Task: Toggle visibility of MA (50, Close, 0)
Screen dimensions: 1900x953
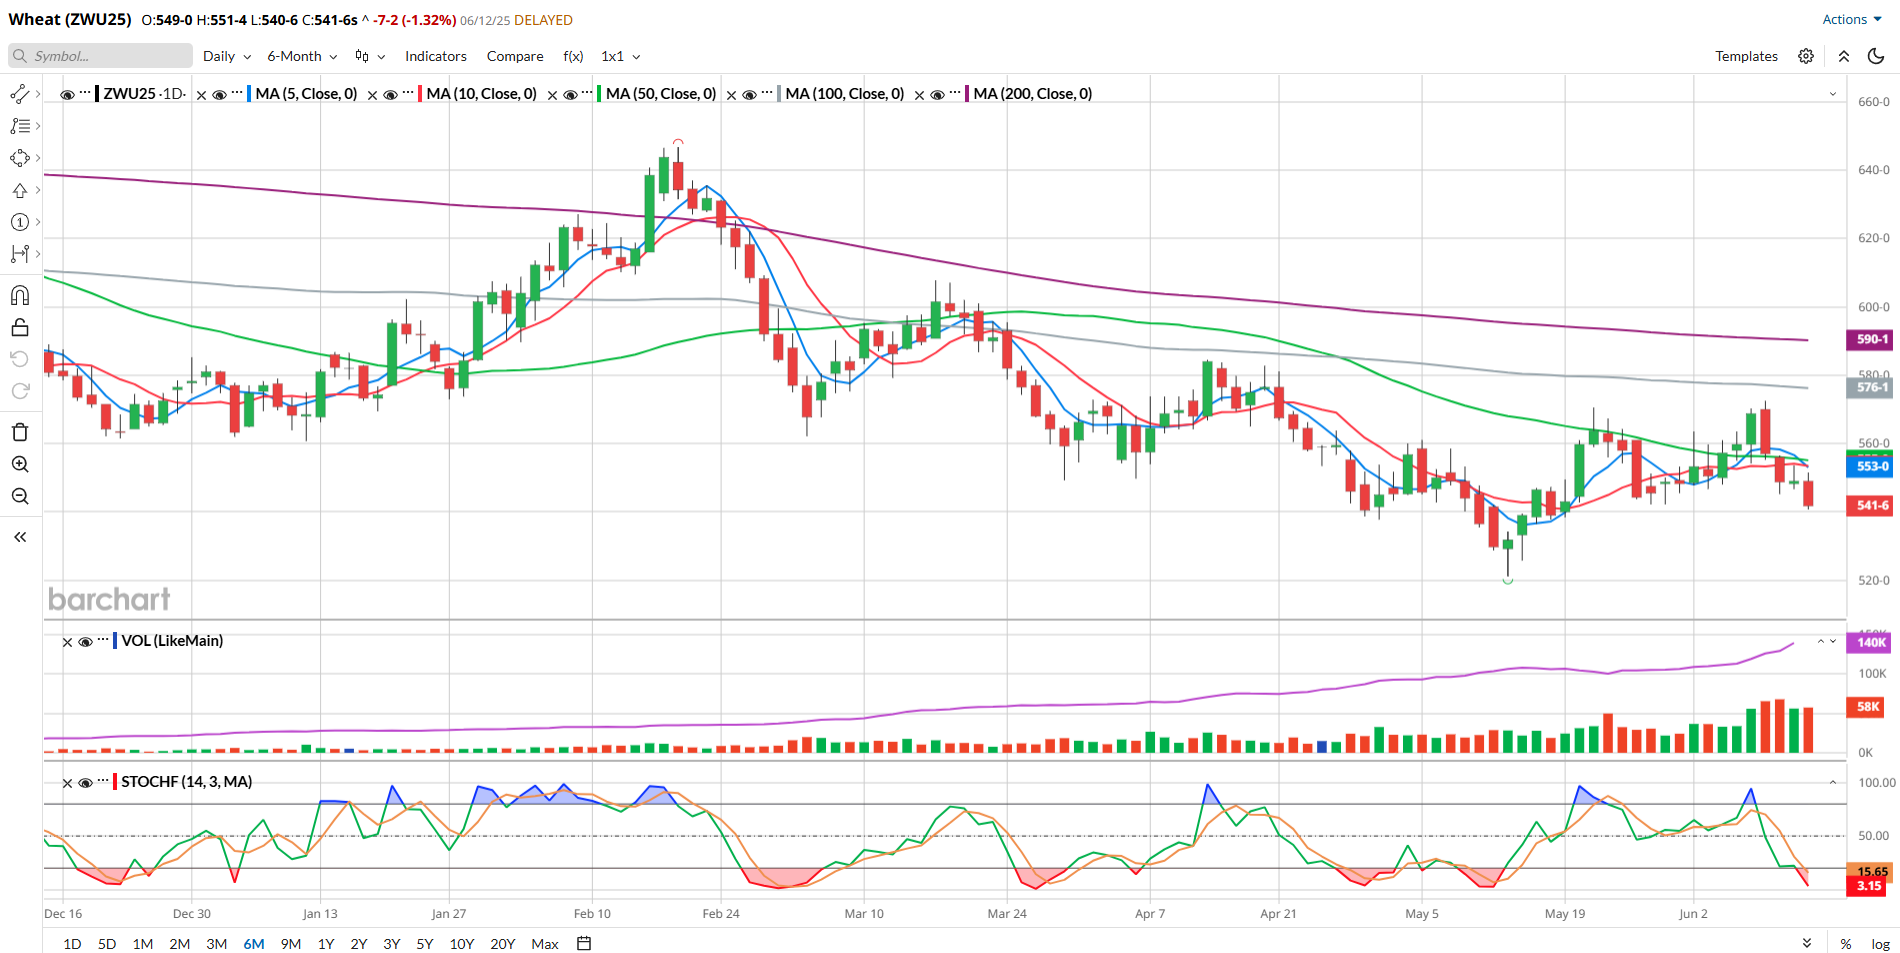Action: point(570,94)
